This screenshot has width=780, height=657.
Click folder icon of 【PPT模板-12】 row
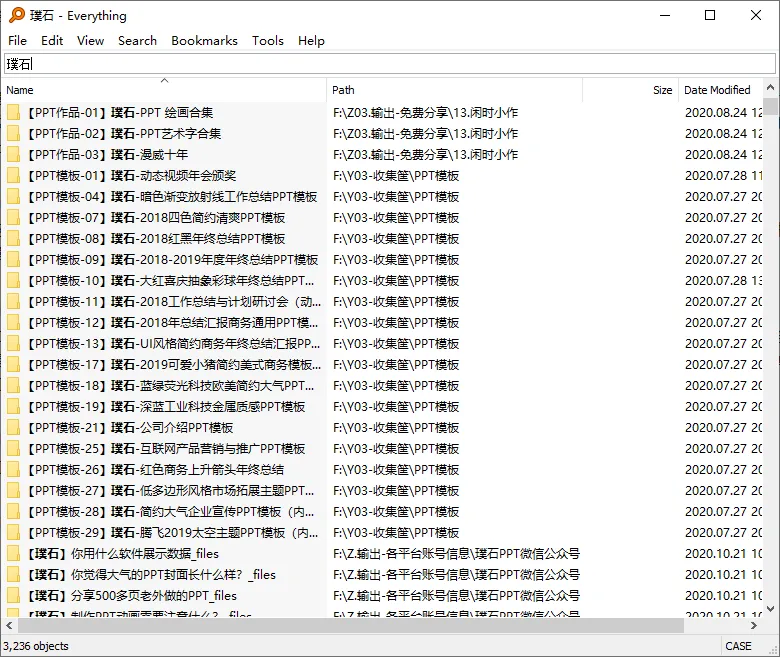point(13,323)
